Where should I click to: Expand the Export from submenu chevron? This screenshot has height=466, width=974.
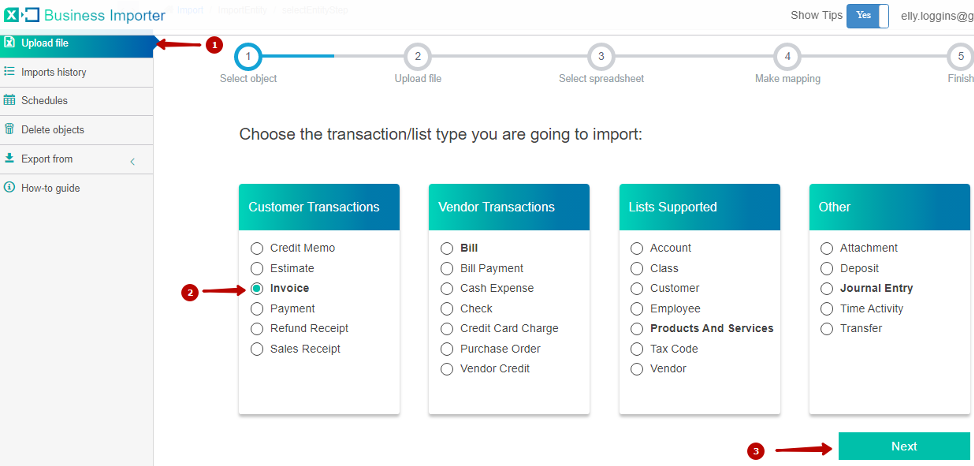coord(132,162)
